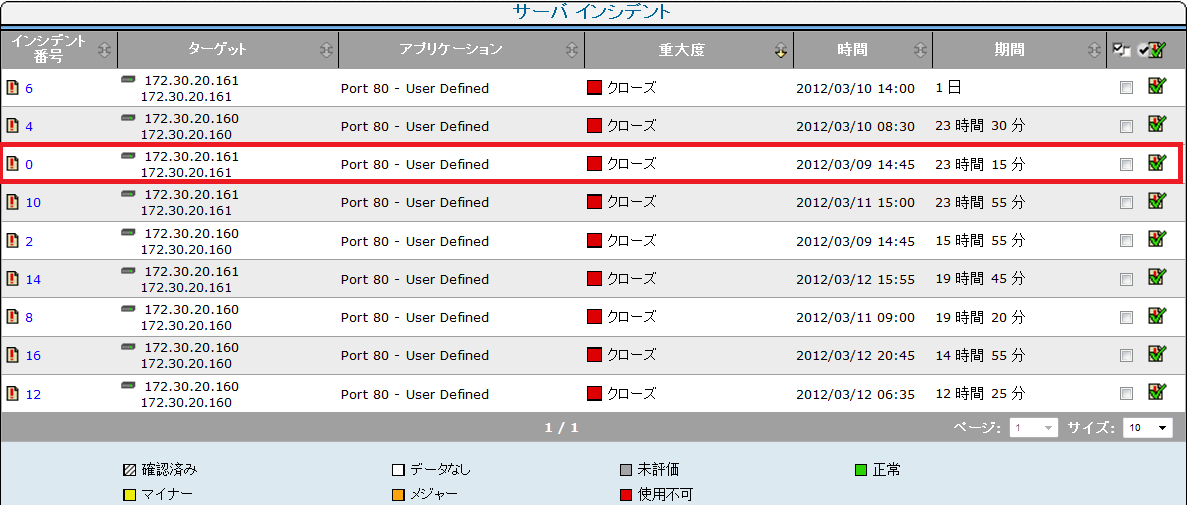Image resolution: width=1187 pixels, height=505 pixels.
Task: Click server icon in incident 10 target
Action: point(128,194)
